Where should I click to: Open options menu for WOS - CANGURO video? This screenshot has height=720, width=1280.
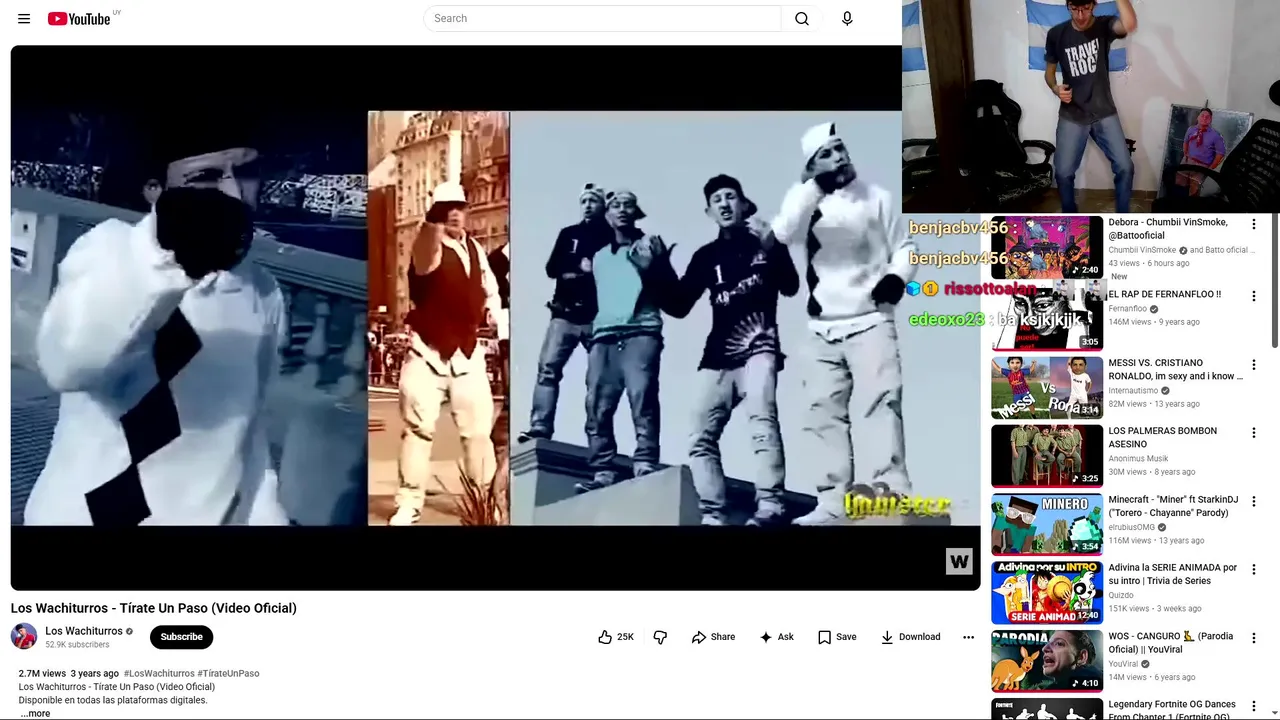click(1253, 638)
